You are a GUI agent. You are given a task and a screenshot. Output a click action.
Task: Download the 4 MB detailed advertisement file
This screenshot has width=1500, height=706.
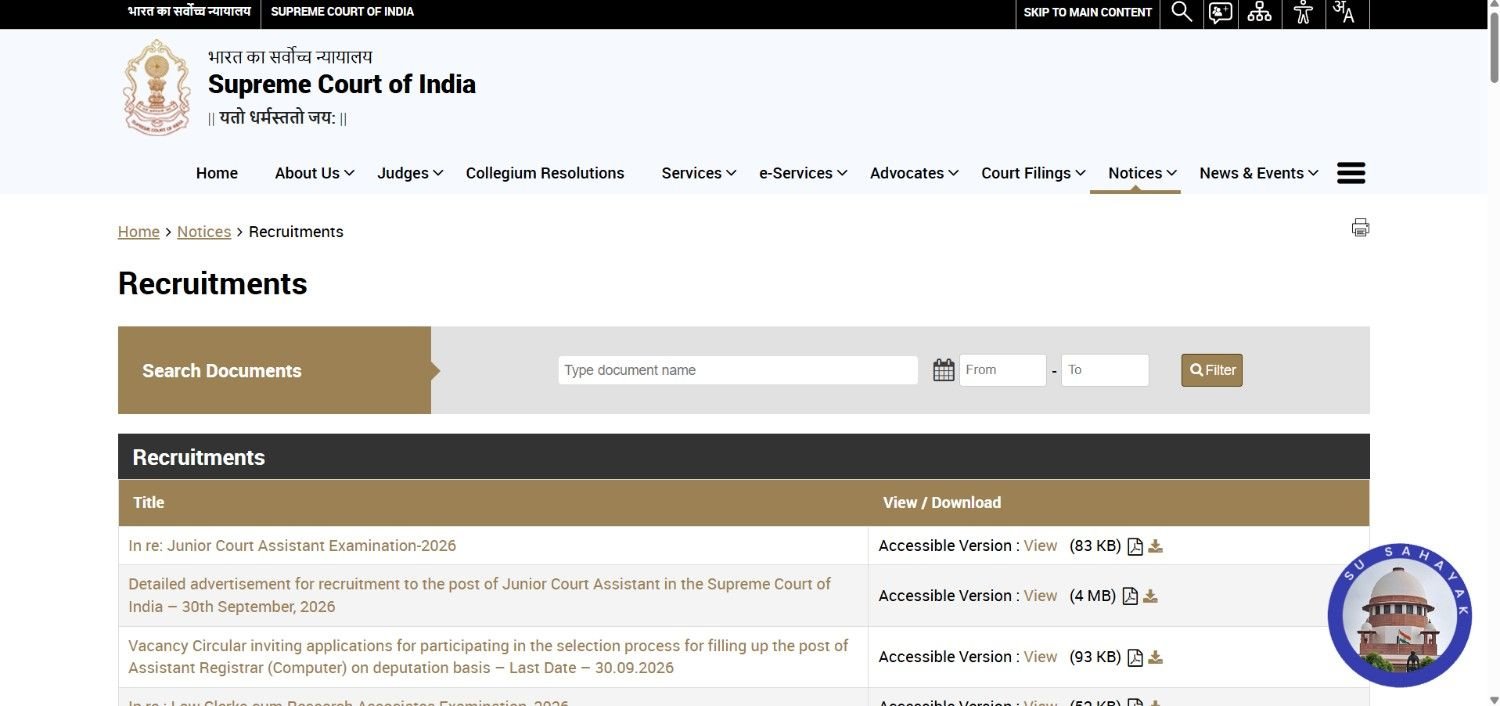[1150, 596]
